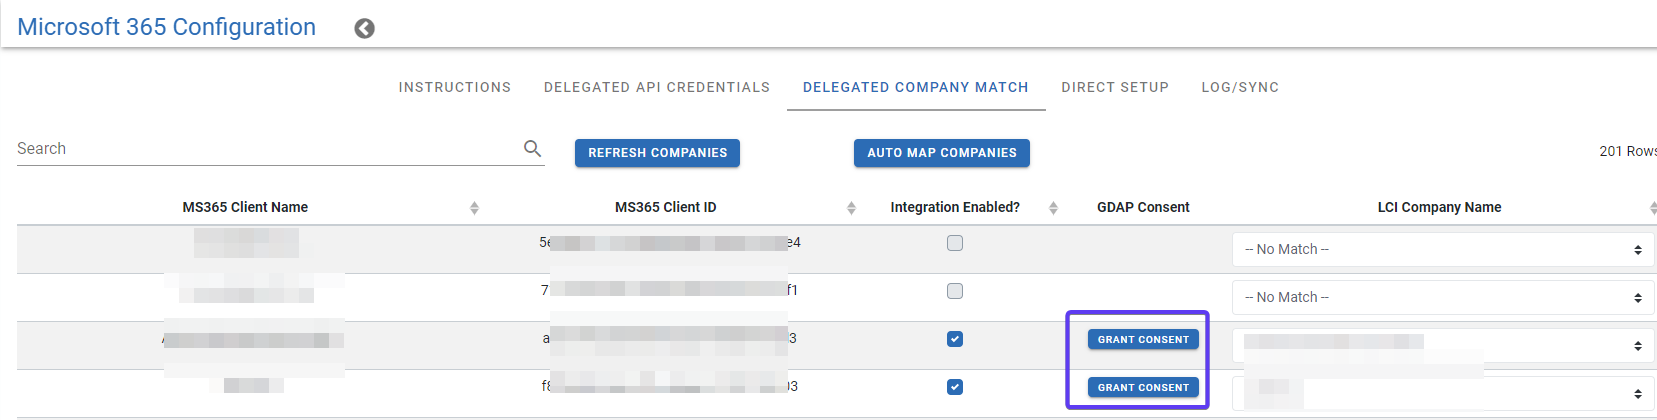Grant consent for the client ID starting with f8
1657x420 pixels.
pos(1143,387)
